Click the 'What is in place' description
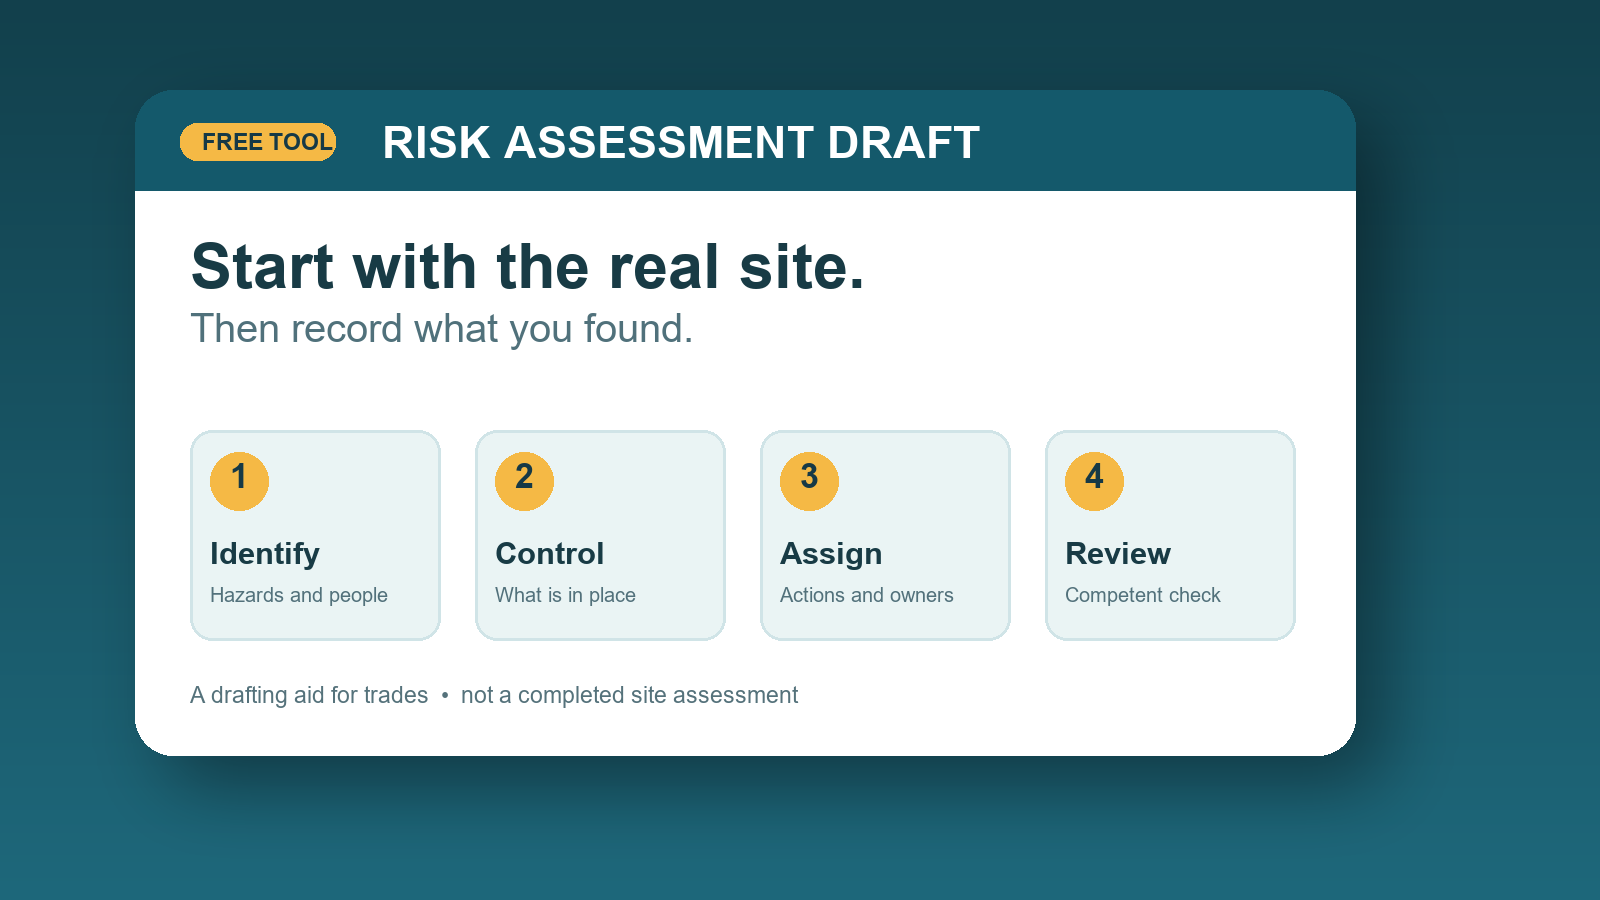Image resolution: width=1600 pixels, height=900 pixels. (x=565, y=595)
